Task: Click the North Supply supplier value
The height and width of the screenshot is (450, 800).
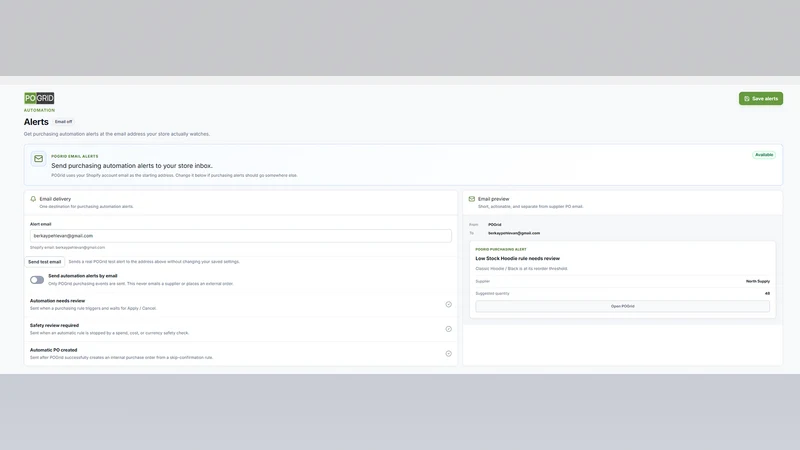Action: tap(758, 281)
